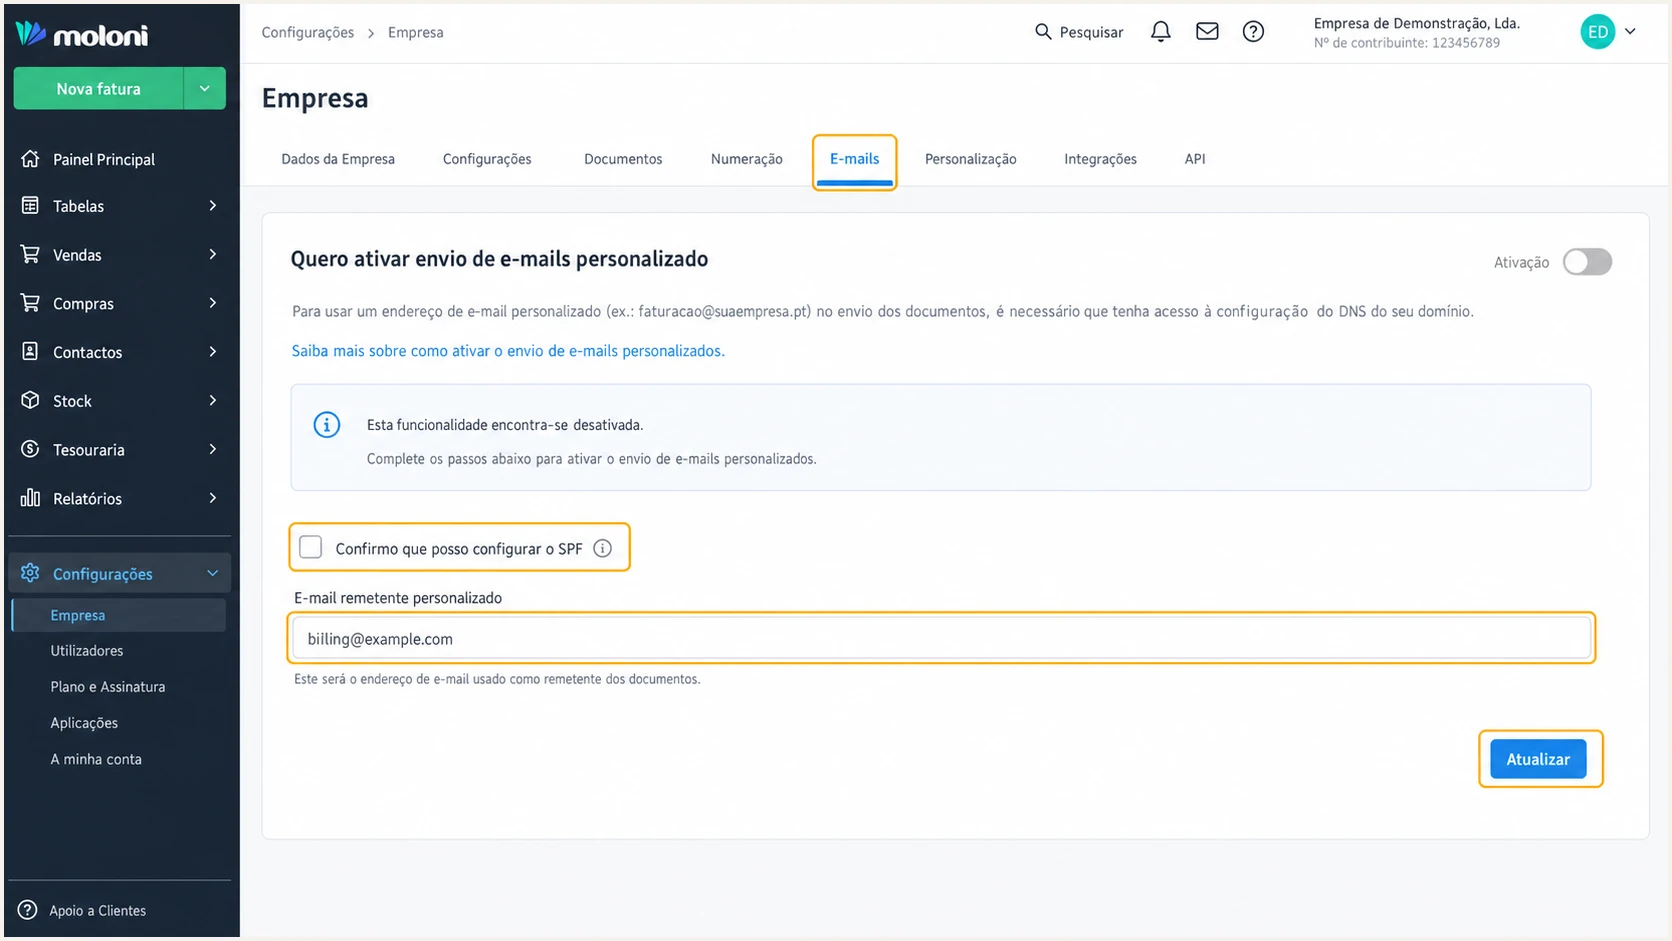Click the Configurações gear icon

[30, 573]
